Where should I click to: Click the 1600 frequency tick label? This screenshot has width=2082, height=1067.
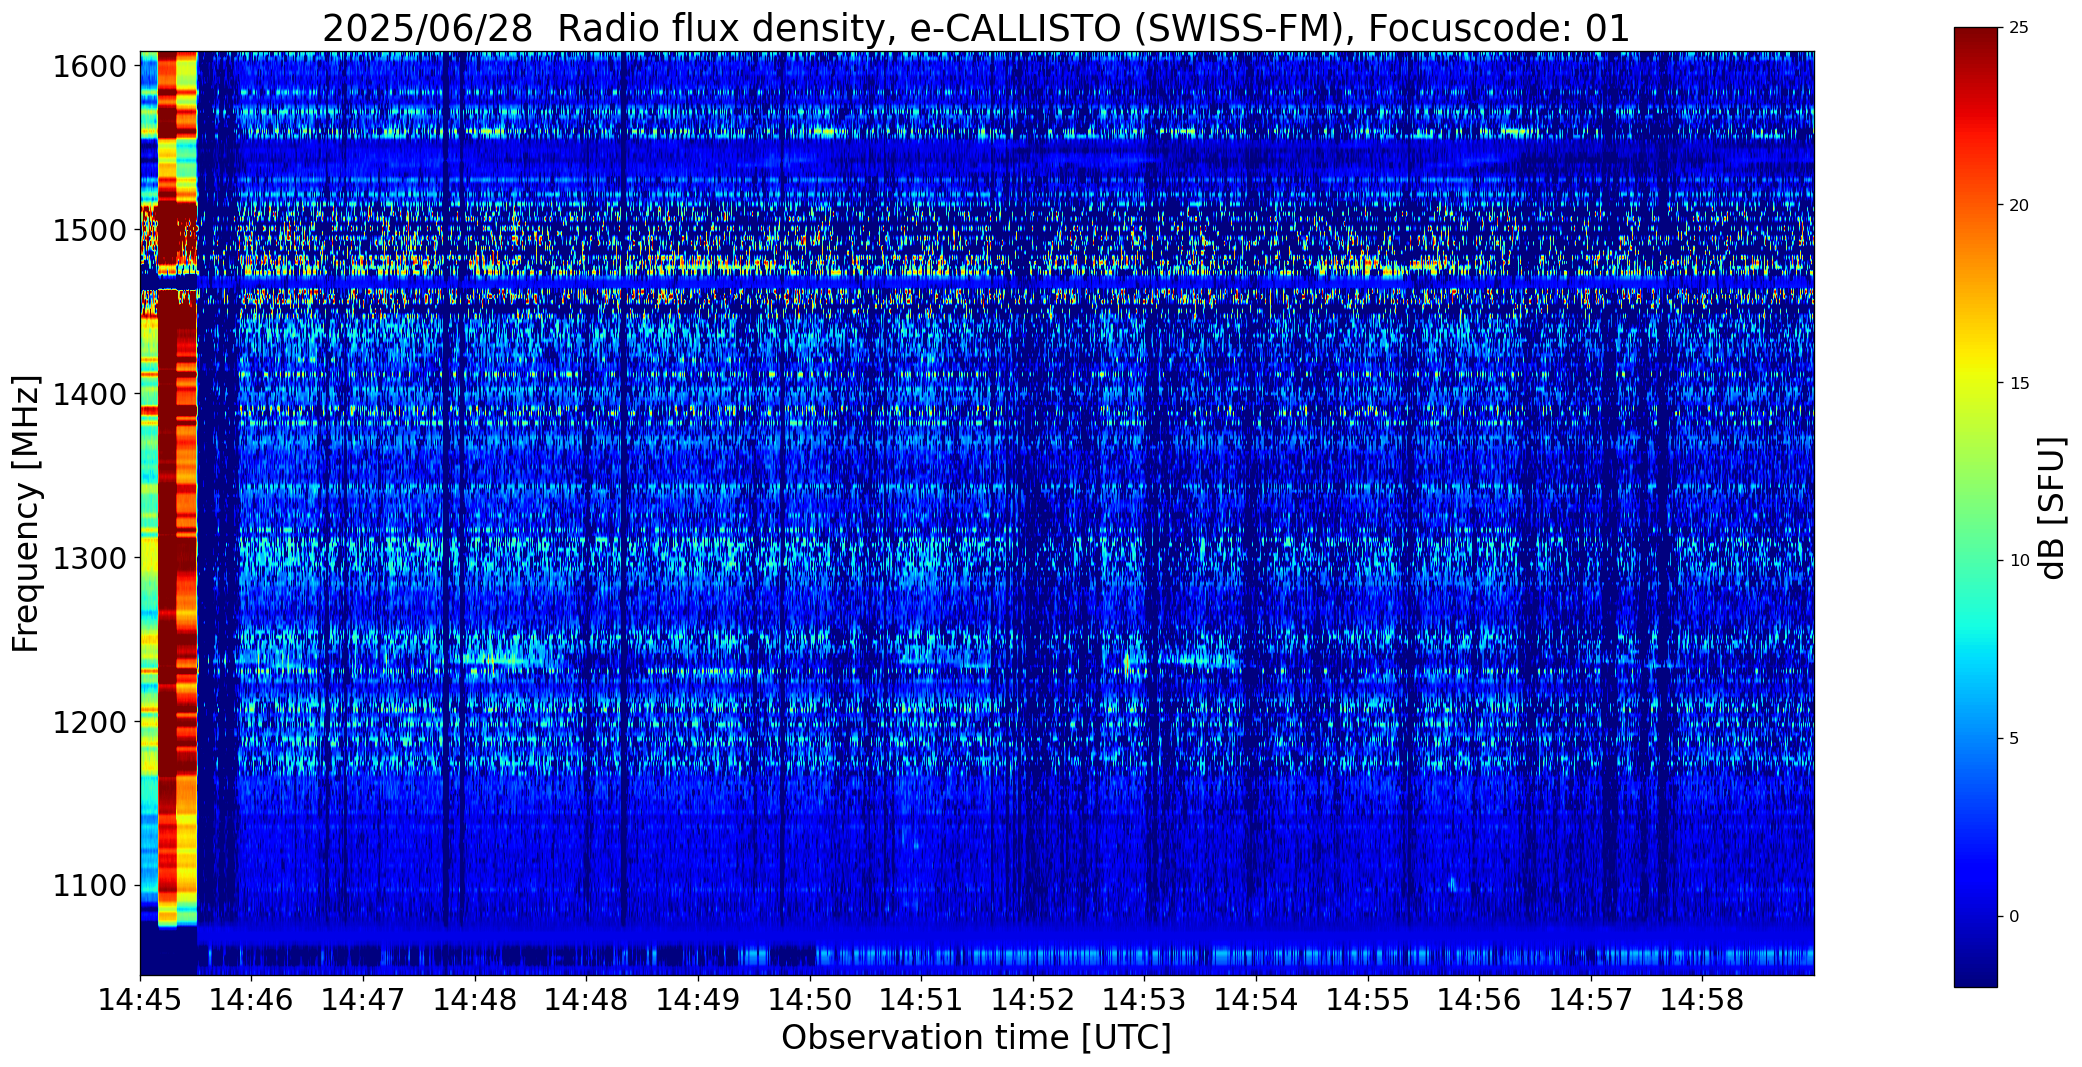pos(90,67)
